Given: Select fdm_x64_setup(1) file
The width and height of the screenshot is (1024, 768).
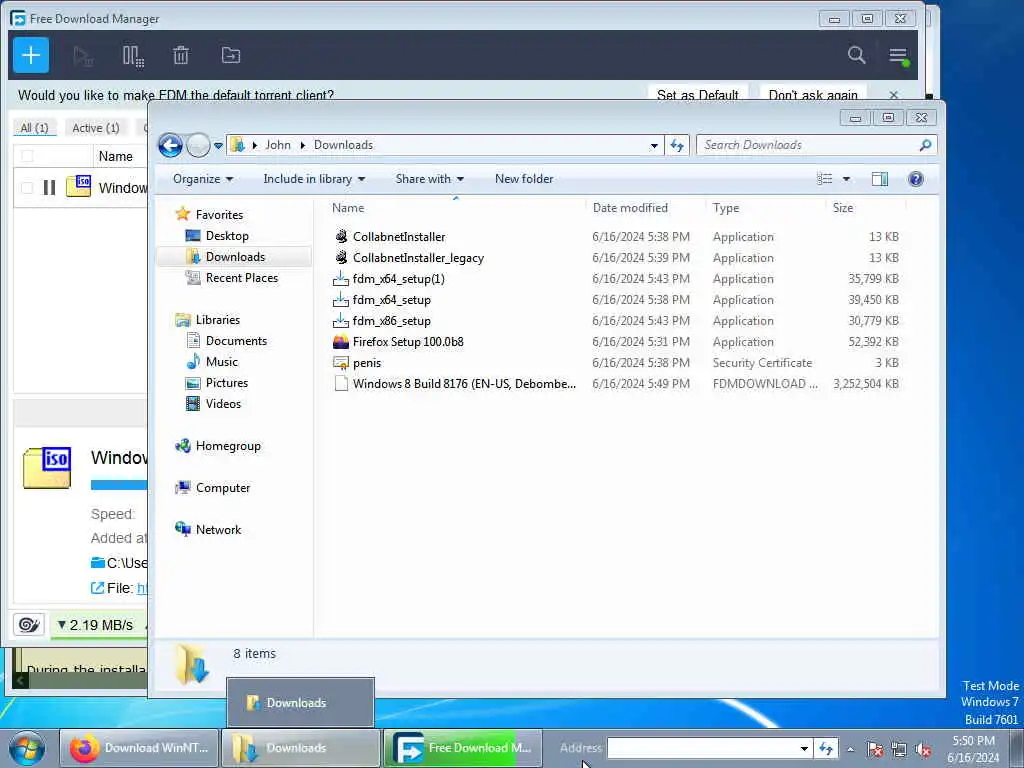Looking at the screenshot, I should [x=398, y=279].
